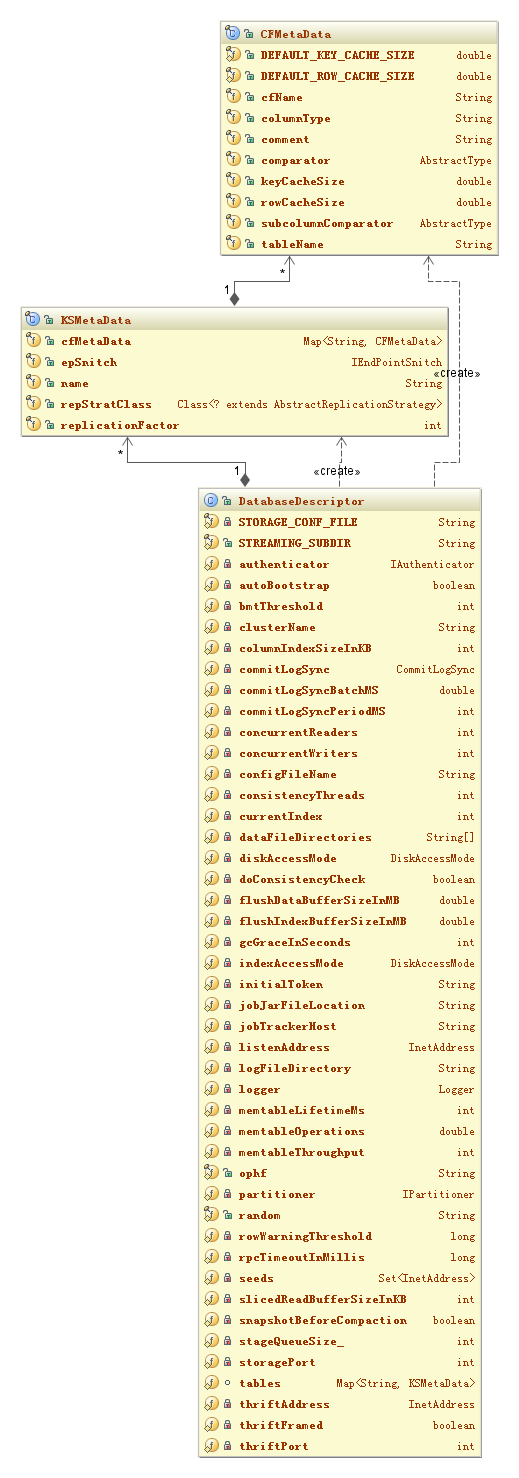
Task: Select the flushDataBufferSizeInMB field
Action: pos(340,900)
